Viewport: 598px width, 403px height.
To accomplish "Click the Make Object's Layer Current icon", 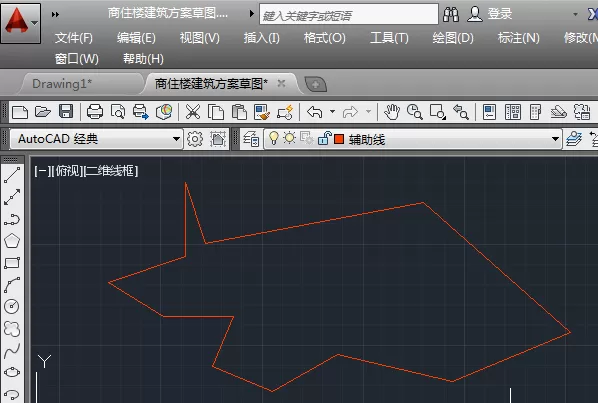I will tap(574, 139).
